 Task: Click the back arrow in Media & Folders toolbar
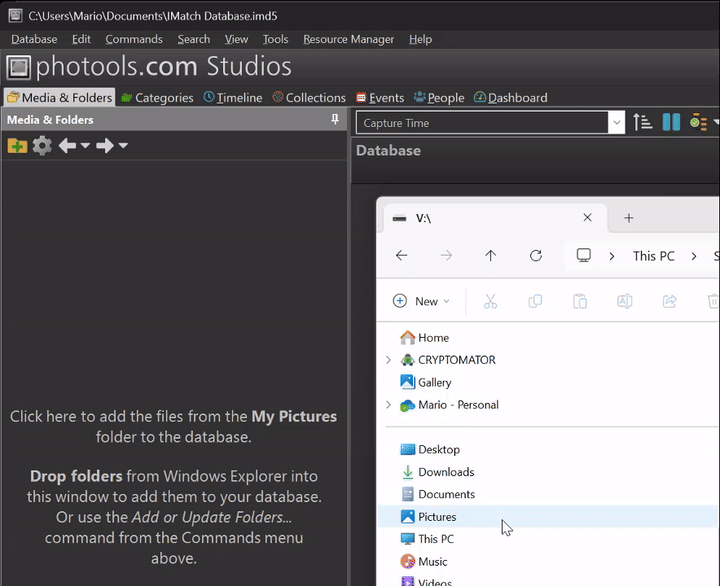(68, 146)
